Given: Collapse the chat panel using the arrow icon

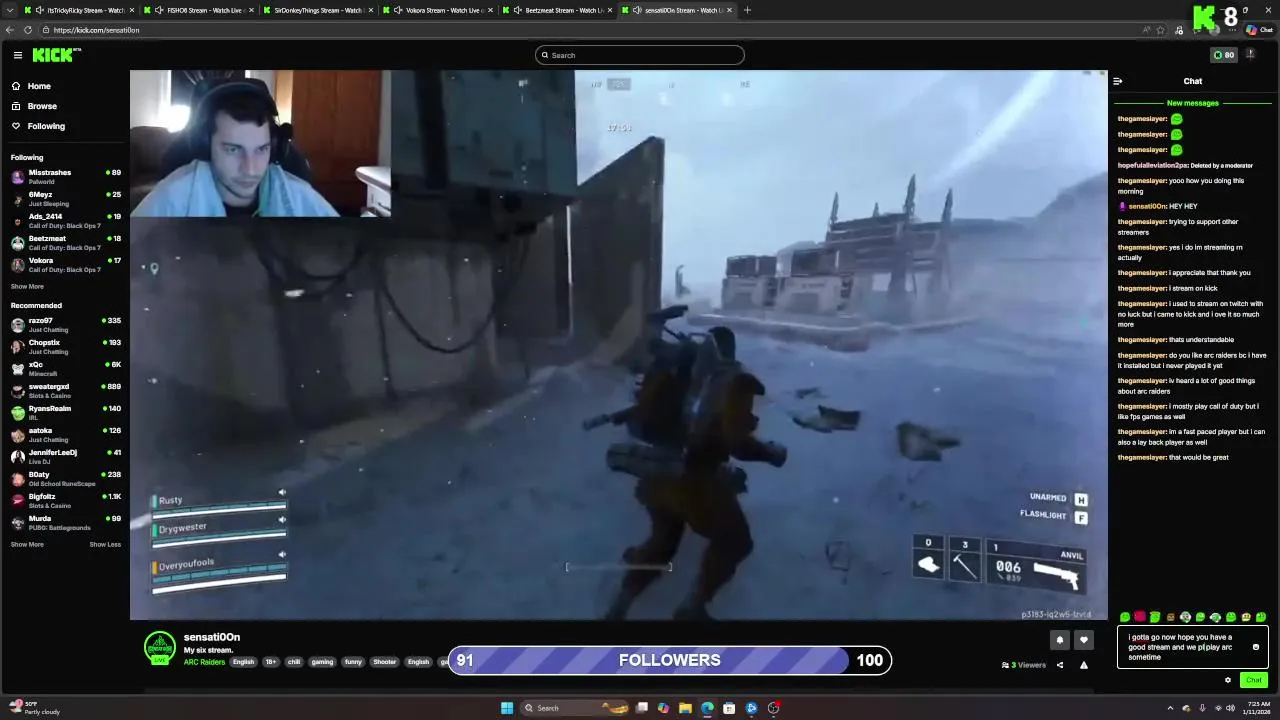Looking at the screenshot, I should click(1118, 81).
